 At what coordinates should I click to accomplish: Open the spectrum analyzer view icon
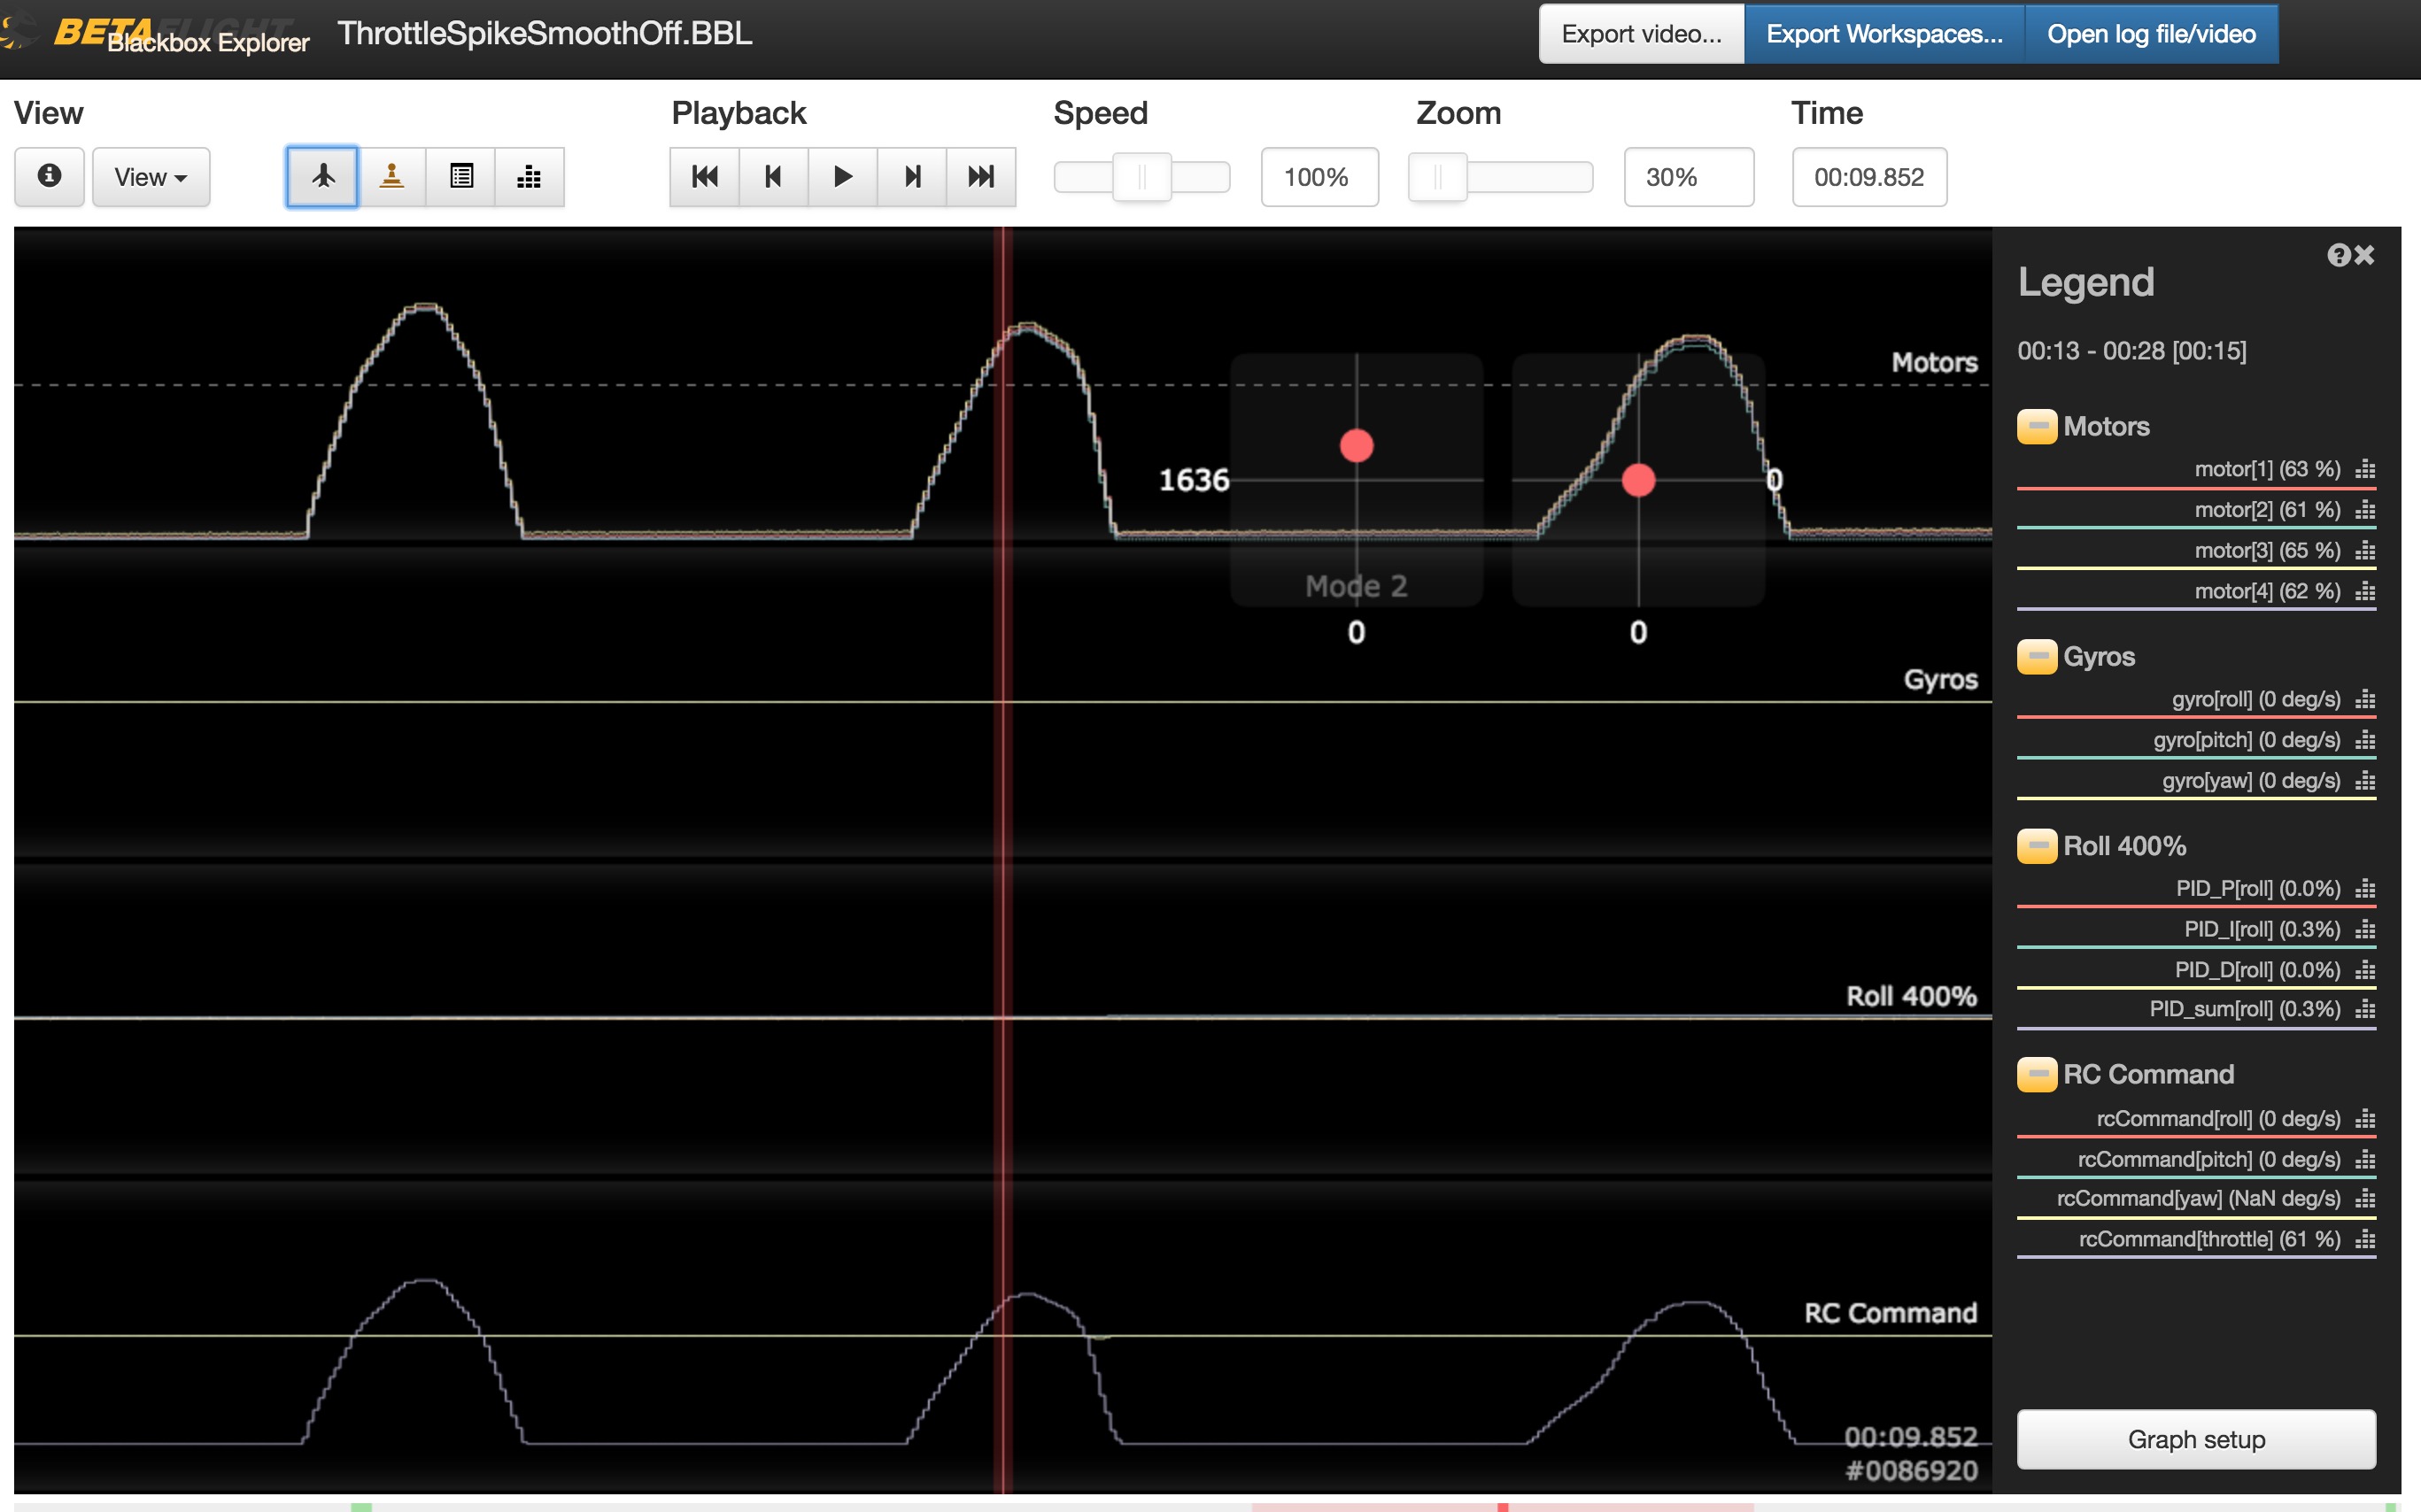click(530, 176)
